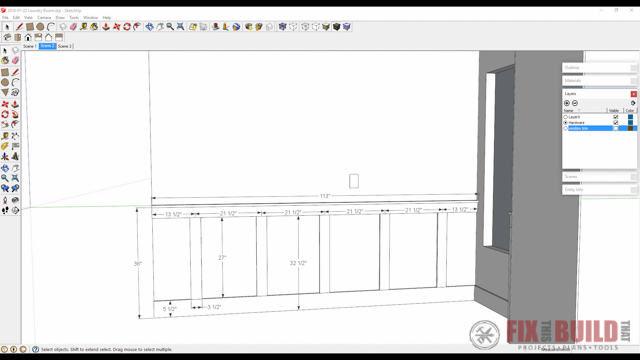
Task: Select the Paint Bucket tool in top toolbar
Action: pyautogui.click(x=94, y=27)
